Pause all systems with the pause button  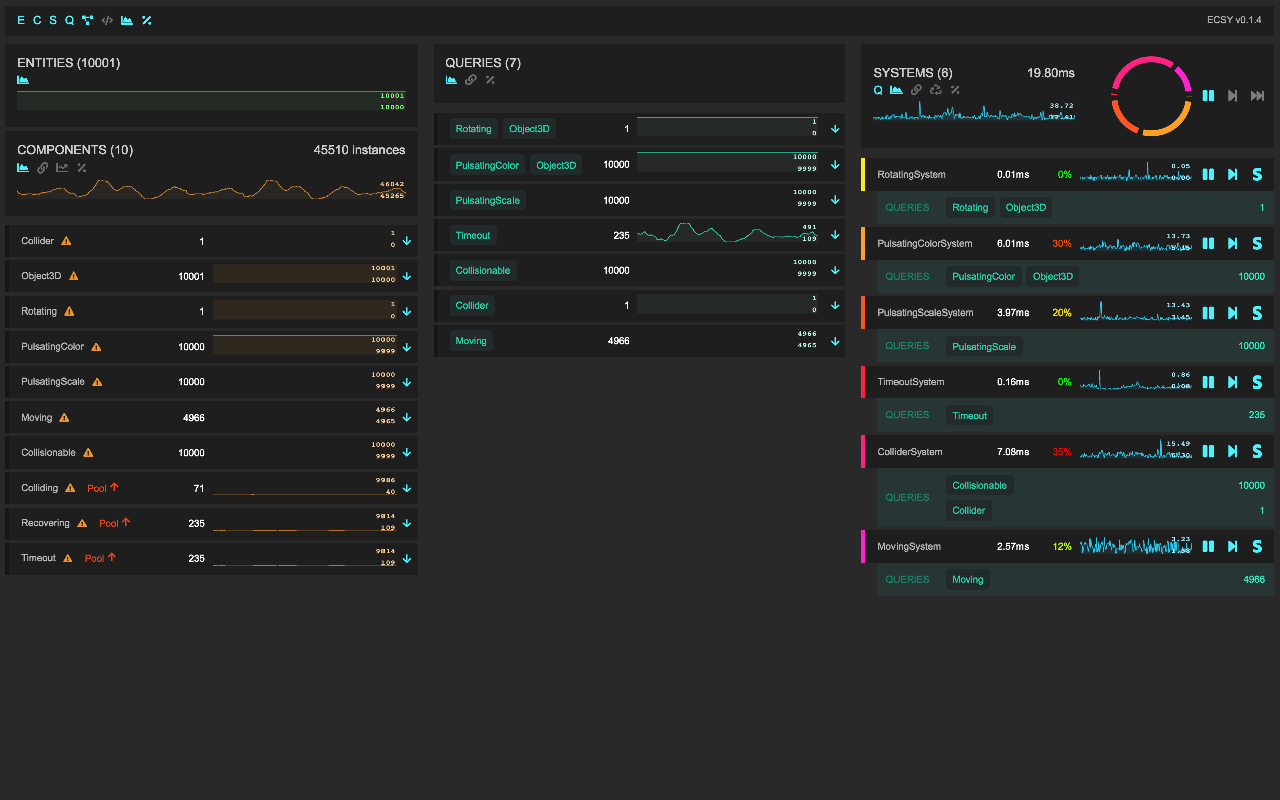(1208, 95)
